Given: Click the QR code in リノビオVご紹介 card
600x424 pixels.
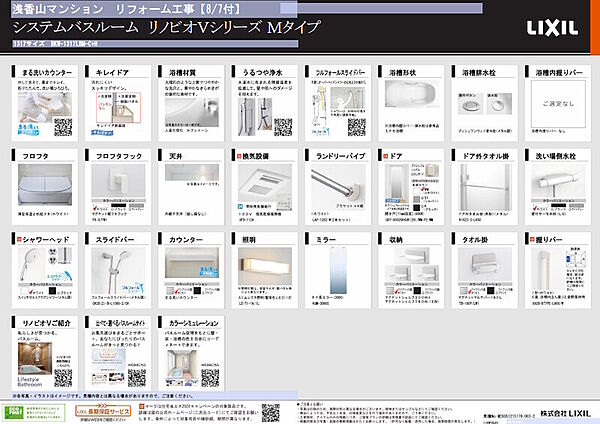Looking at the screenshot, I should pos(63,378).
